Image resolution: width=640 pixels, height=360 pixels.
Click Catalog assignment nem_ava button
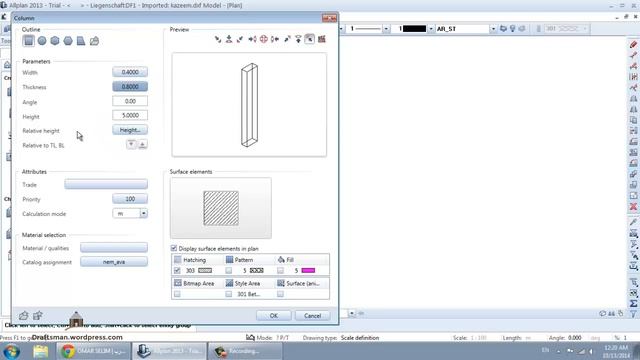pos(114,262)
